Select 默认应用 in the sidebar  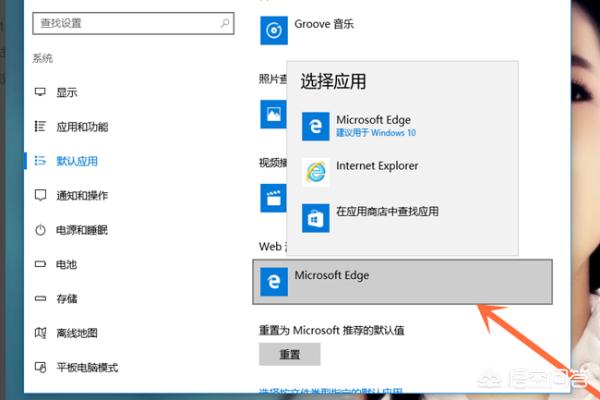tap(77, 161)
